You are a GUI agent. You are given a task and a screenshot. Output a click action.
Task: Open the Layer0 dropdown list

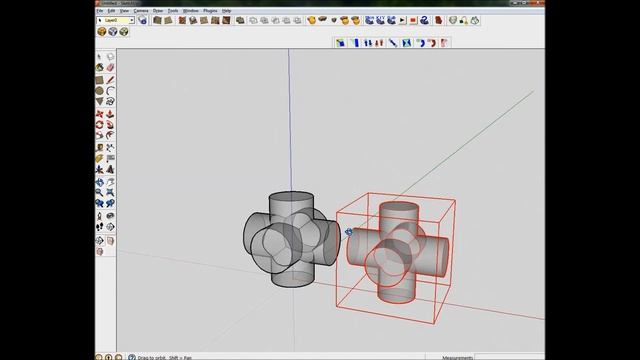point(131,20)
